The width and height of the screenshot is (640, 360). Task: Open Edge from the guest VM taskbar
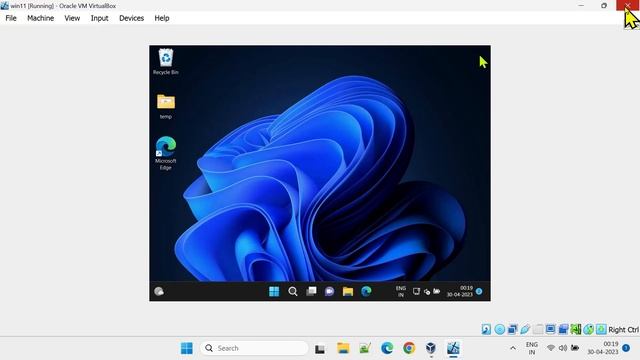click(366, 291)
